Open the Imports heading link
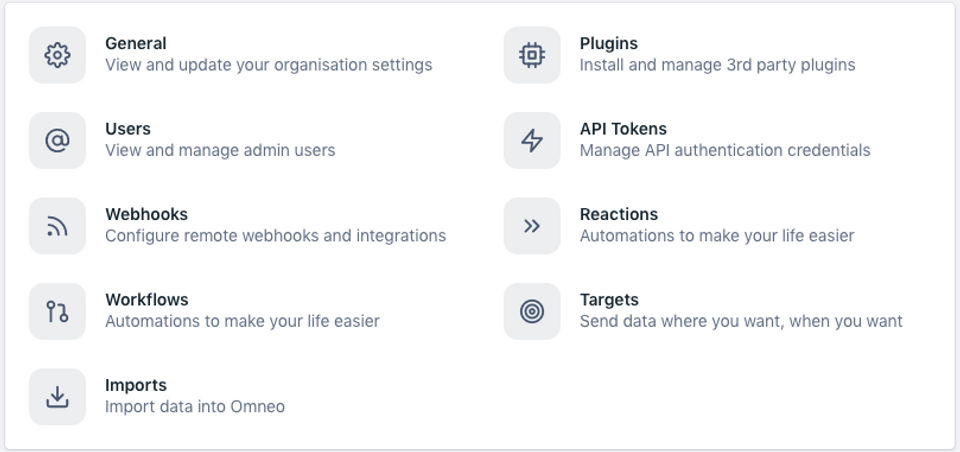960x452 pixels. [136, 385]
